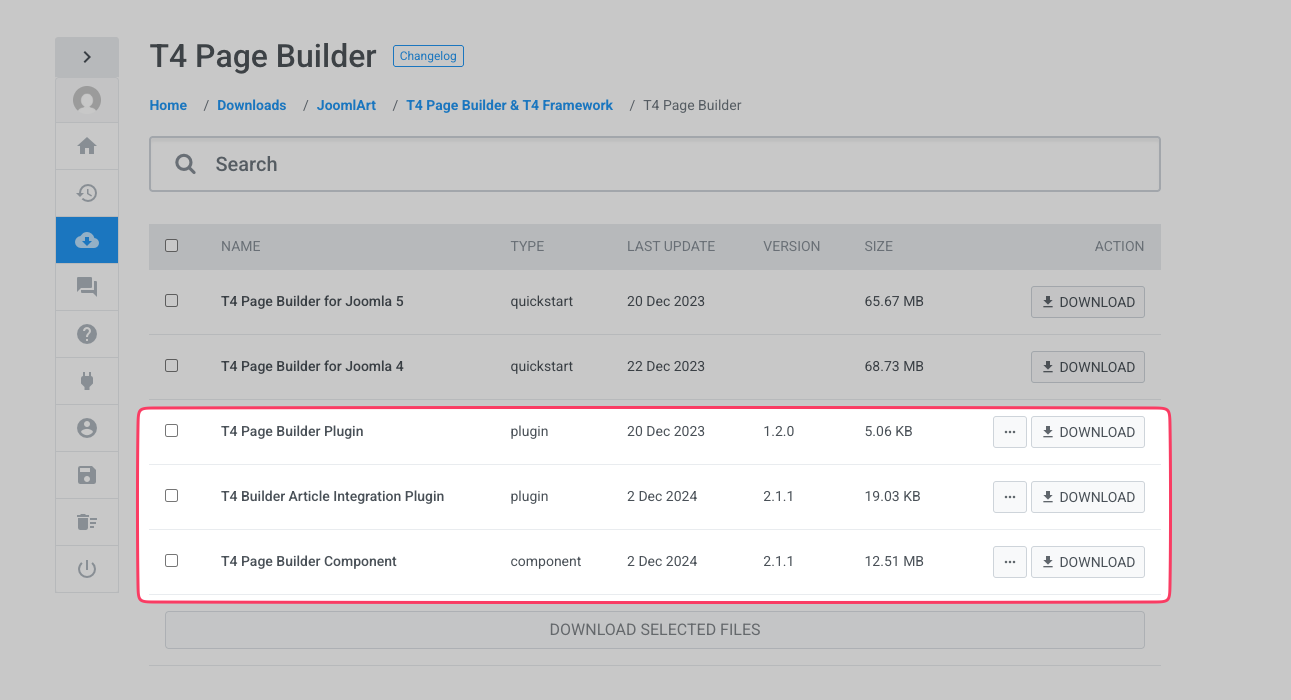
Task: Open more options for Article Integration Plugin
Action: point(1010,497)
